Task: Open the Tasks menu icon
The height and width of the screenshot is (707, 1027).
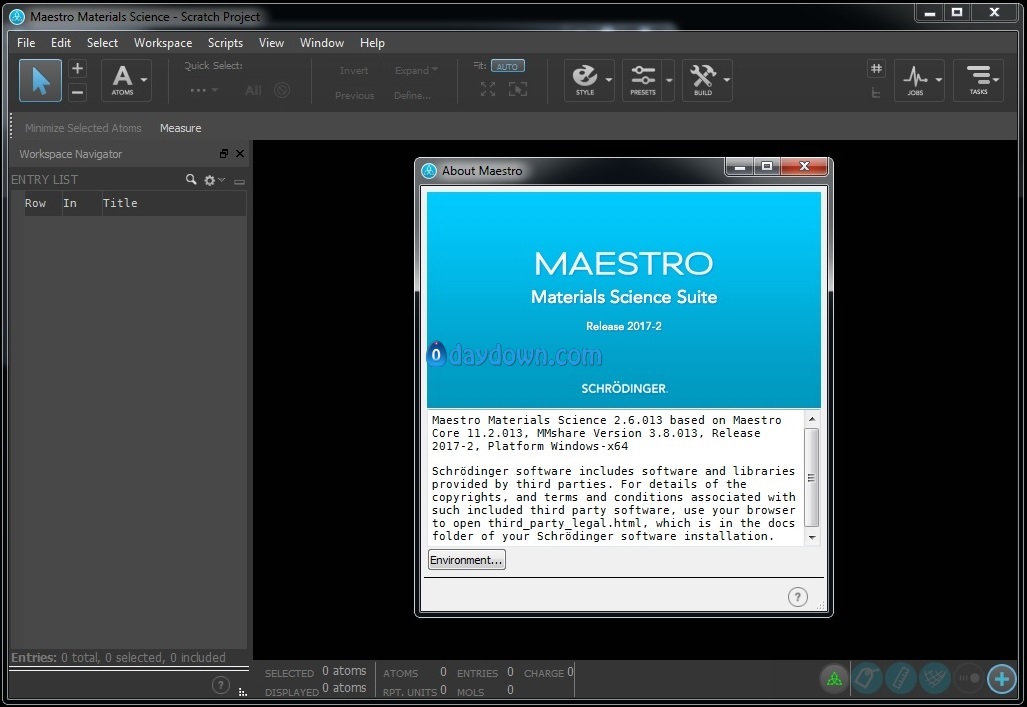Action: click(x=979, y=80)
